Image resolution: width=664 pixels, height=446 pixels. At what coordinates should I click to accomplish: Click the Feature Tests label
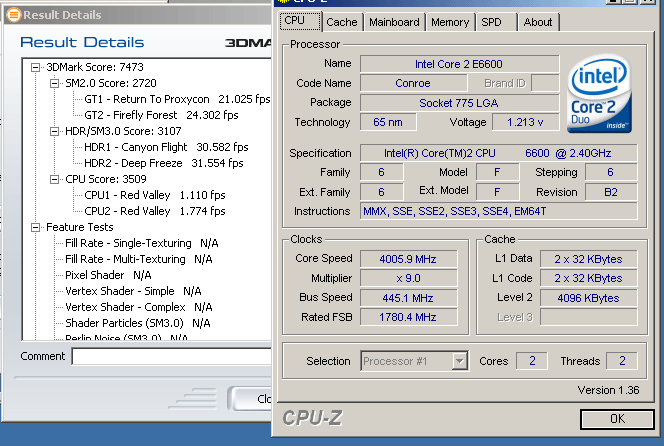point(80,227)
